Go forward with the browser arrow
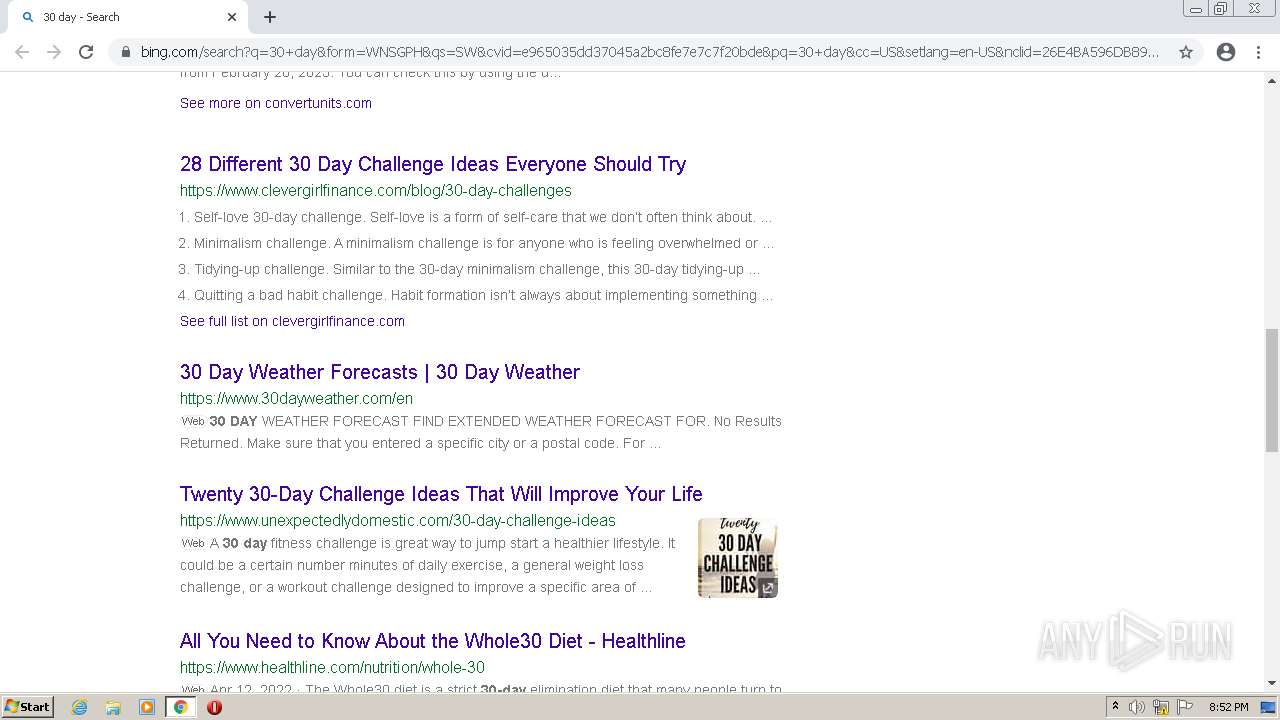The image size is (1280, 720). (54, 52)
